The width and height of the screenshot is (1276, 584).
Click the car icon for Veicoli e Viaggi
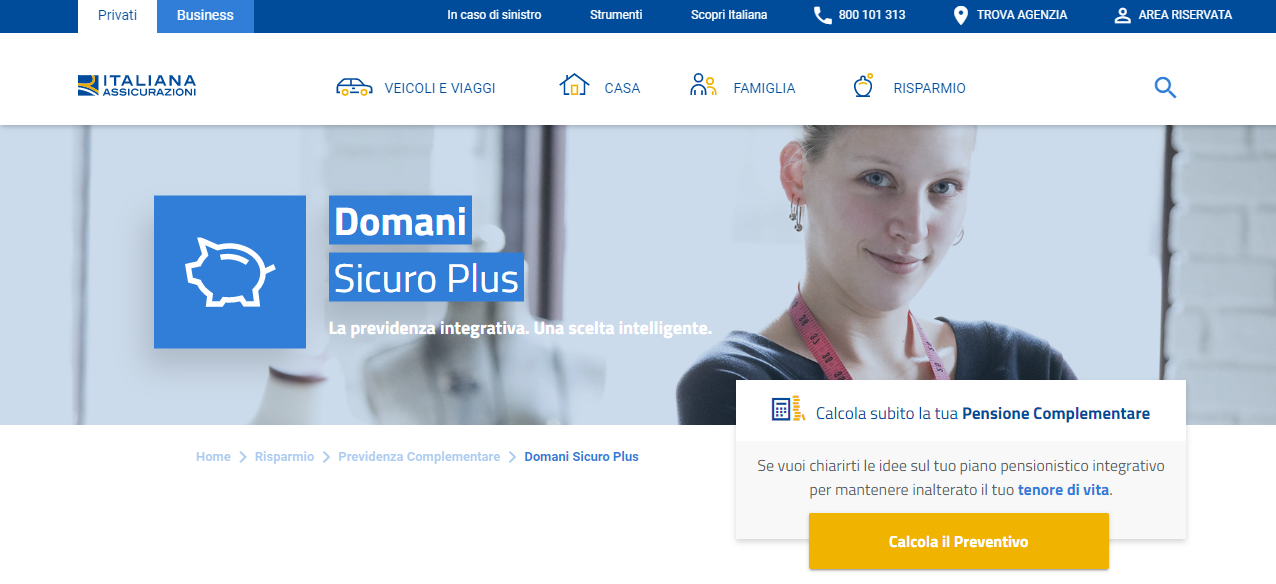[354, 87]
